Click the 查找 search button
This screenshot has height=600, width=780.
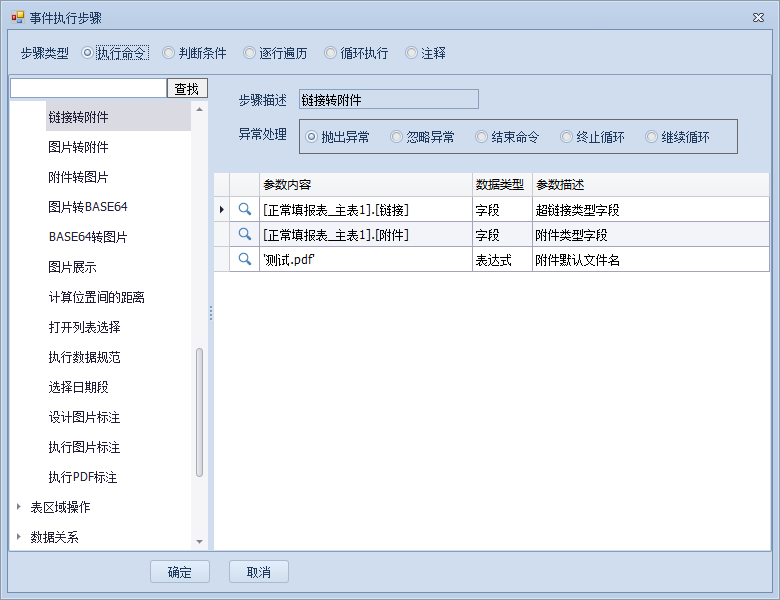tap(187, 89)
